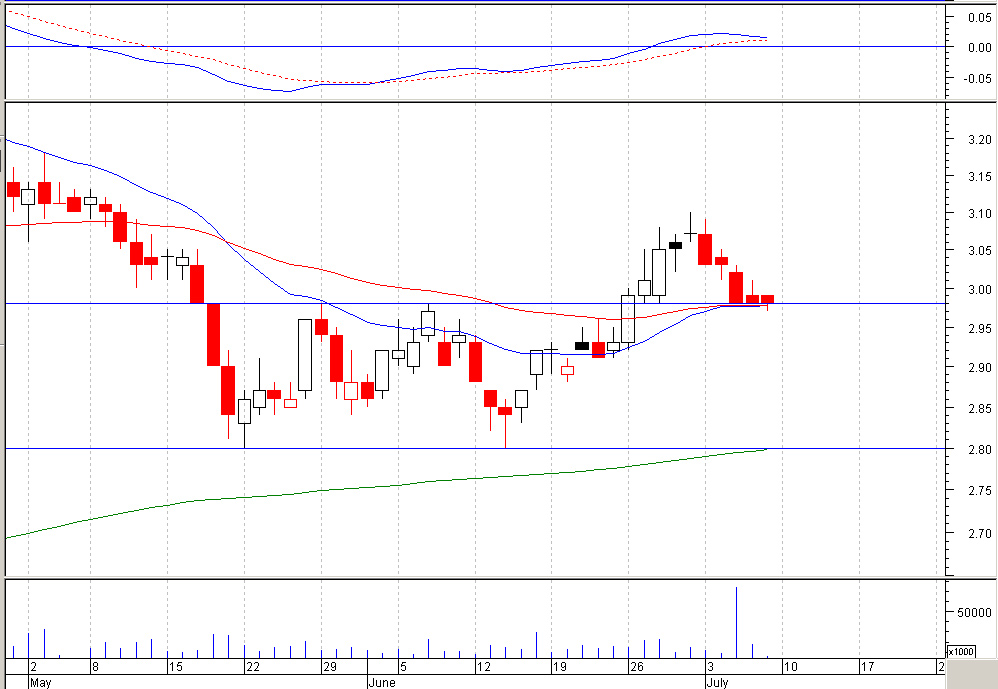Click the doji candlestick at the July peak

(691, 233)
